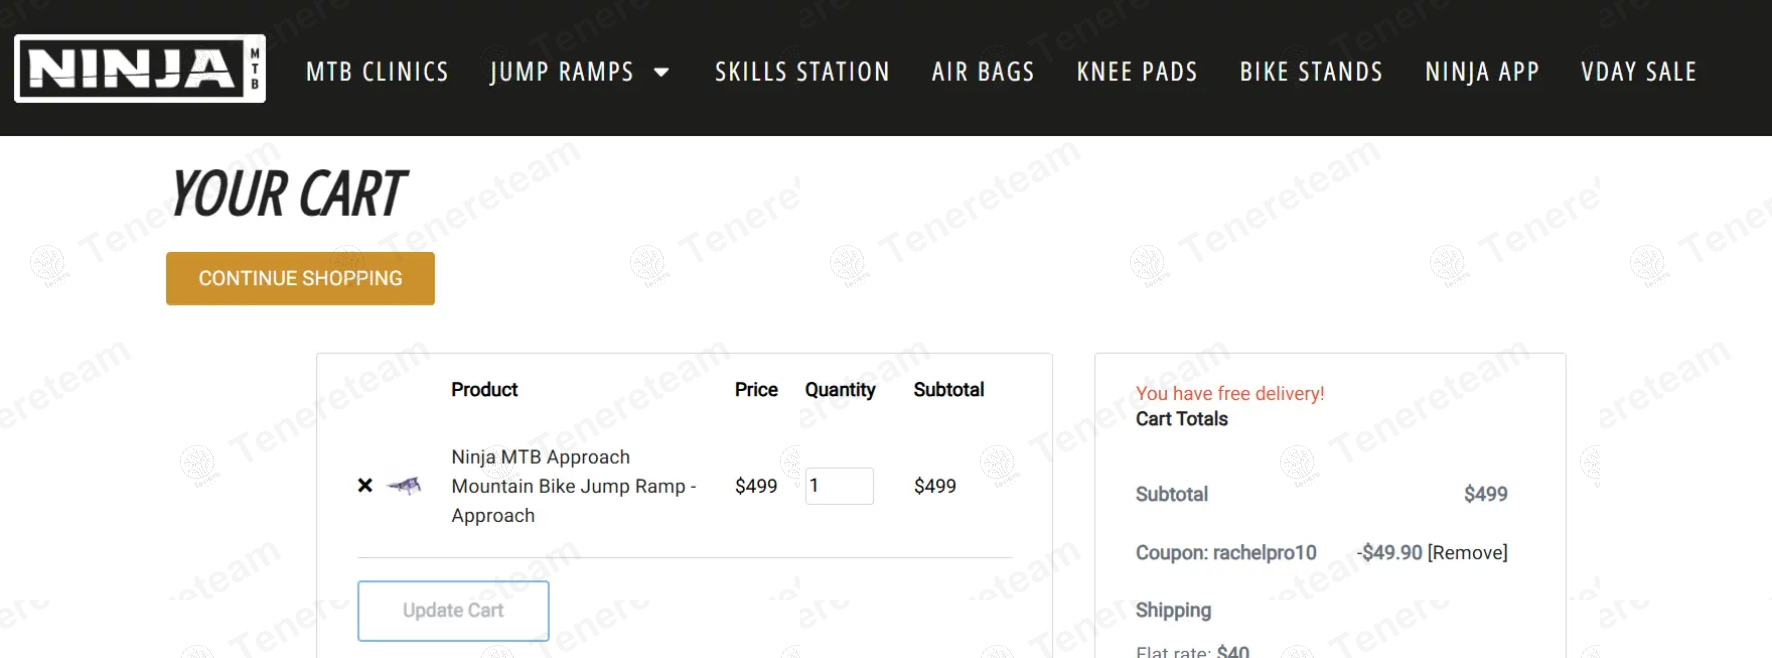Click the Cart Totals heading

coord(1181,419)
